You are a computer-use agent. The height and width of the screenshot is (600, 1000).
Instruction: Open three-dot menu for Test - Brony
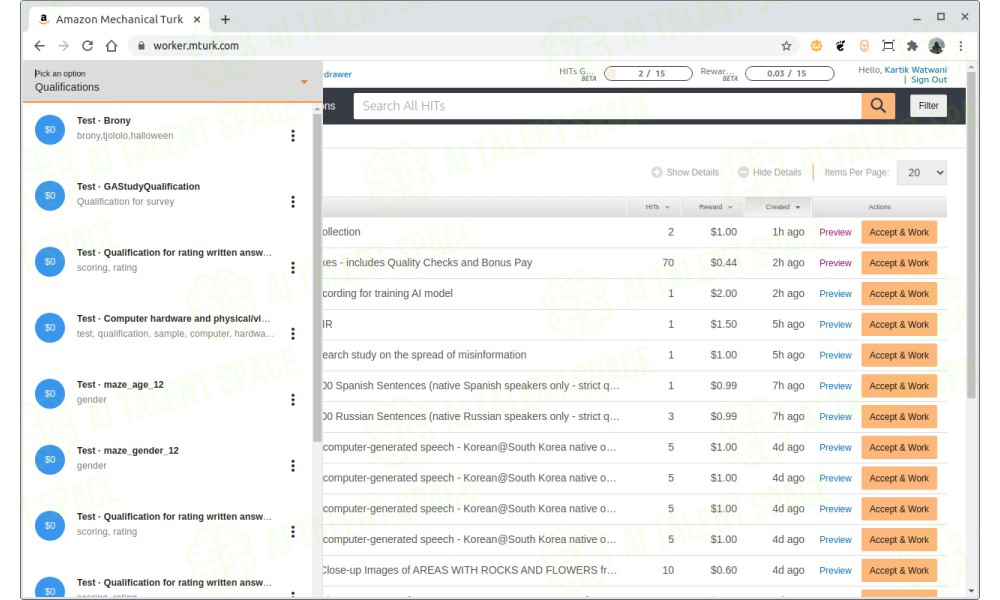[293, 136]
